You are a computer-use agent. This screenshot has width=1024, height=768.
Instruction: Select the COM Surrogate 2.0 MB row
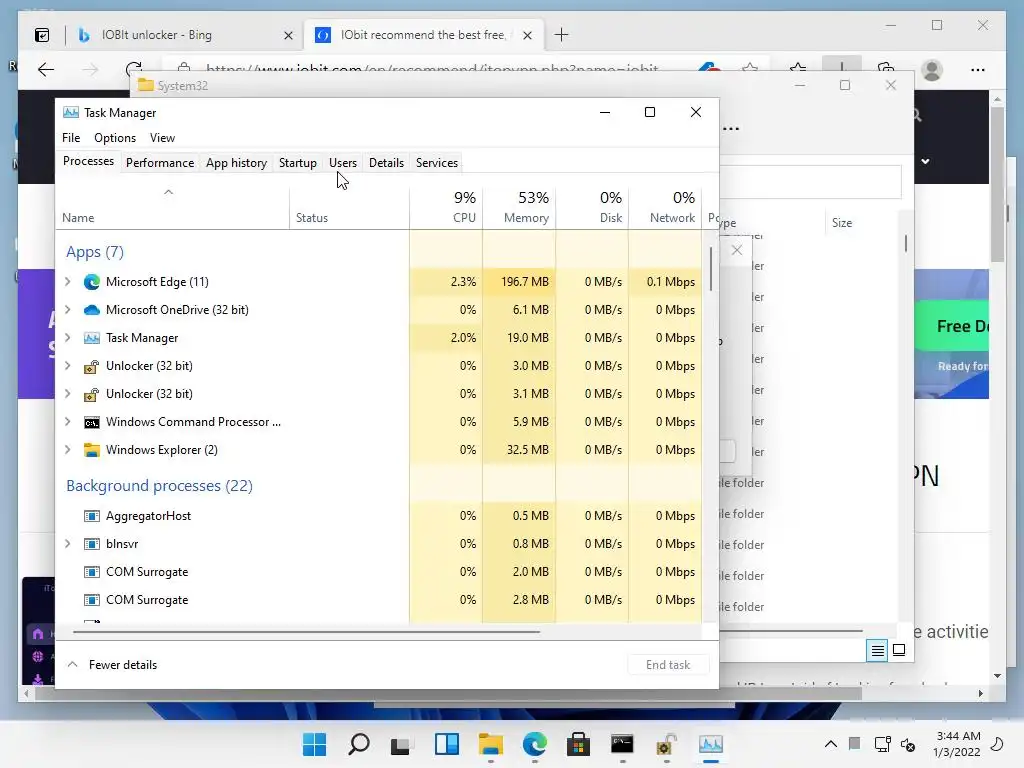(x=379, y=572)
